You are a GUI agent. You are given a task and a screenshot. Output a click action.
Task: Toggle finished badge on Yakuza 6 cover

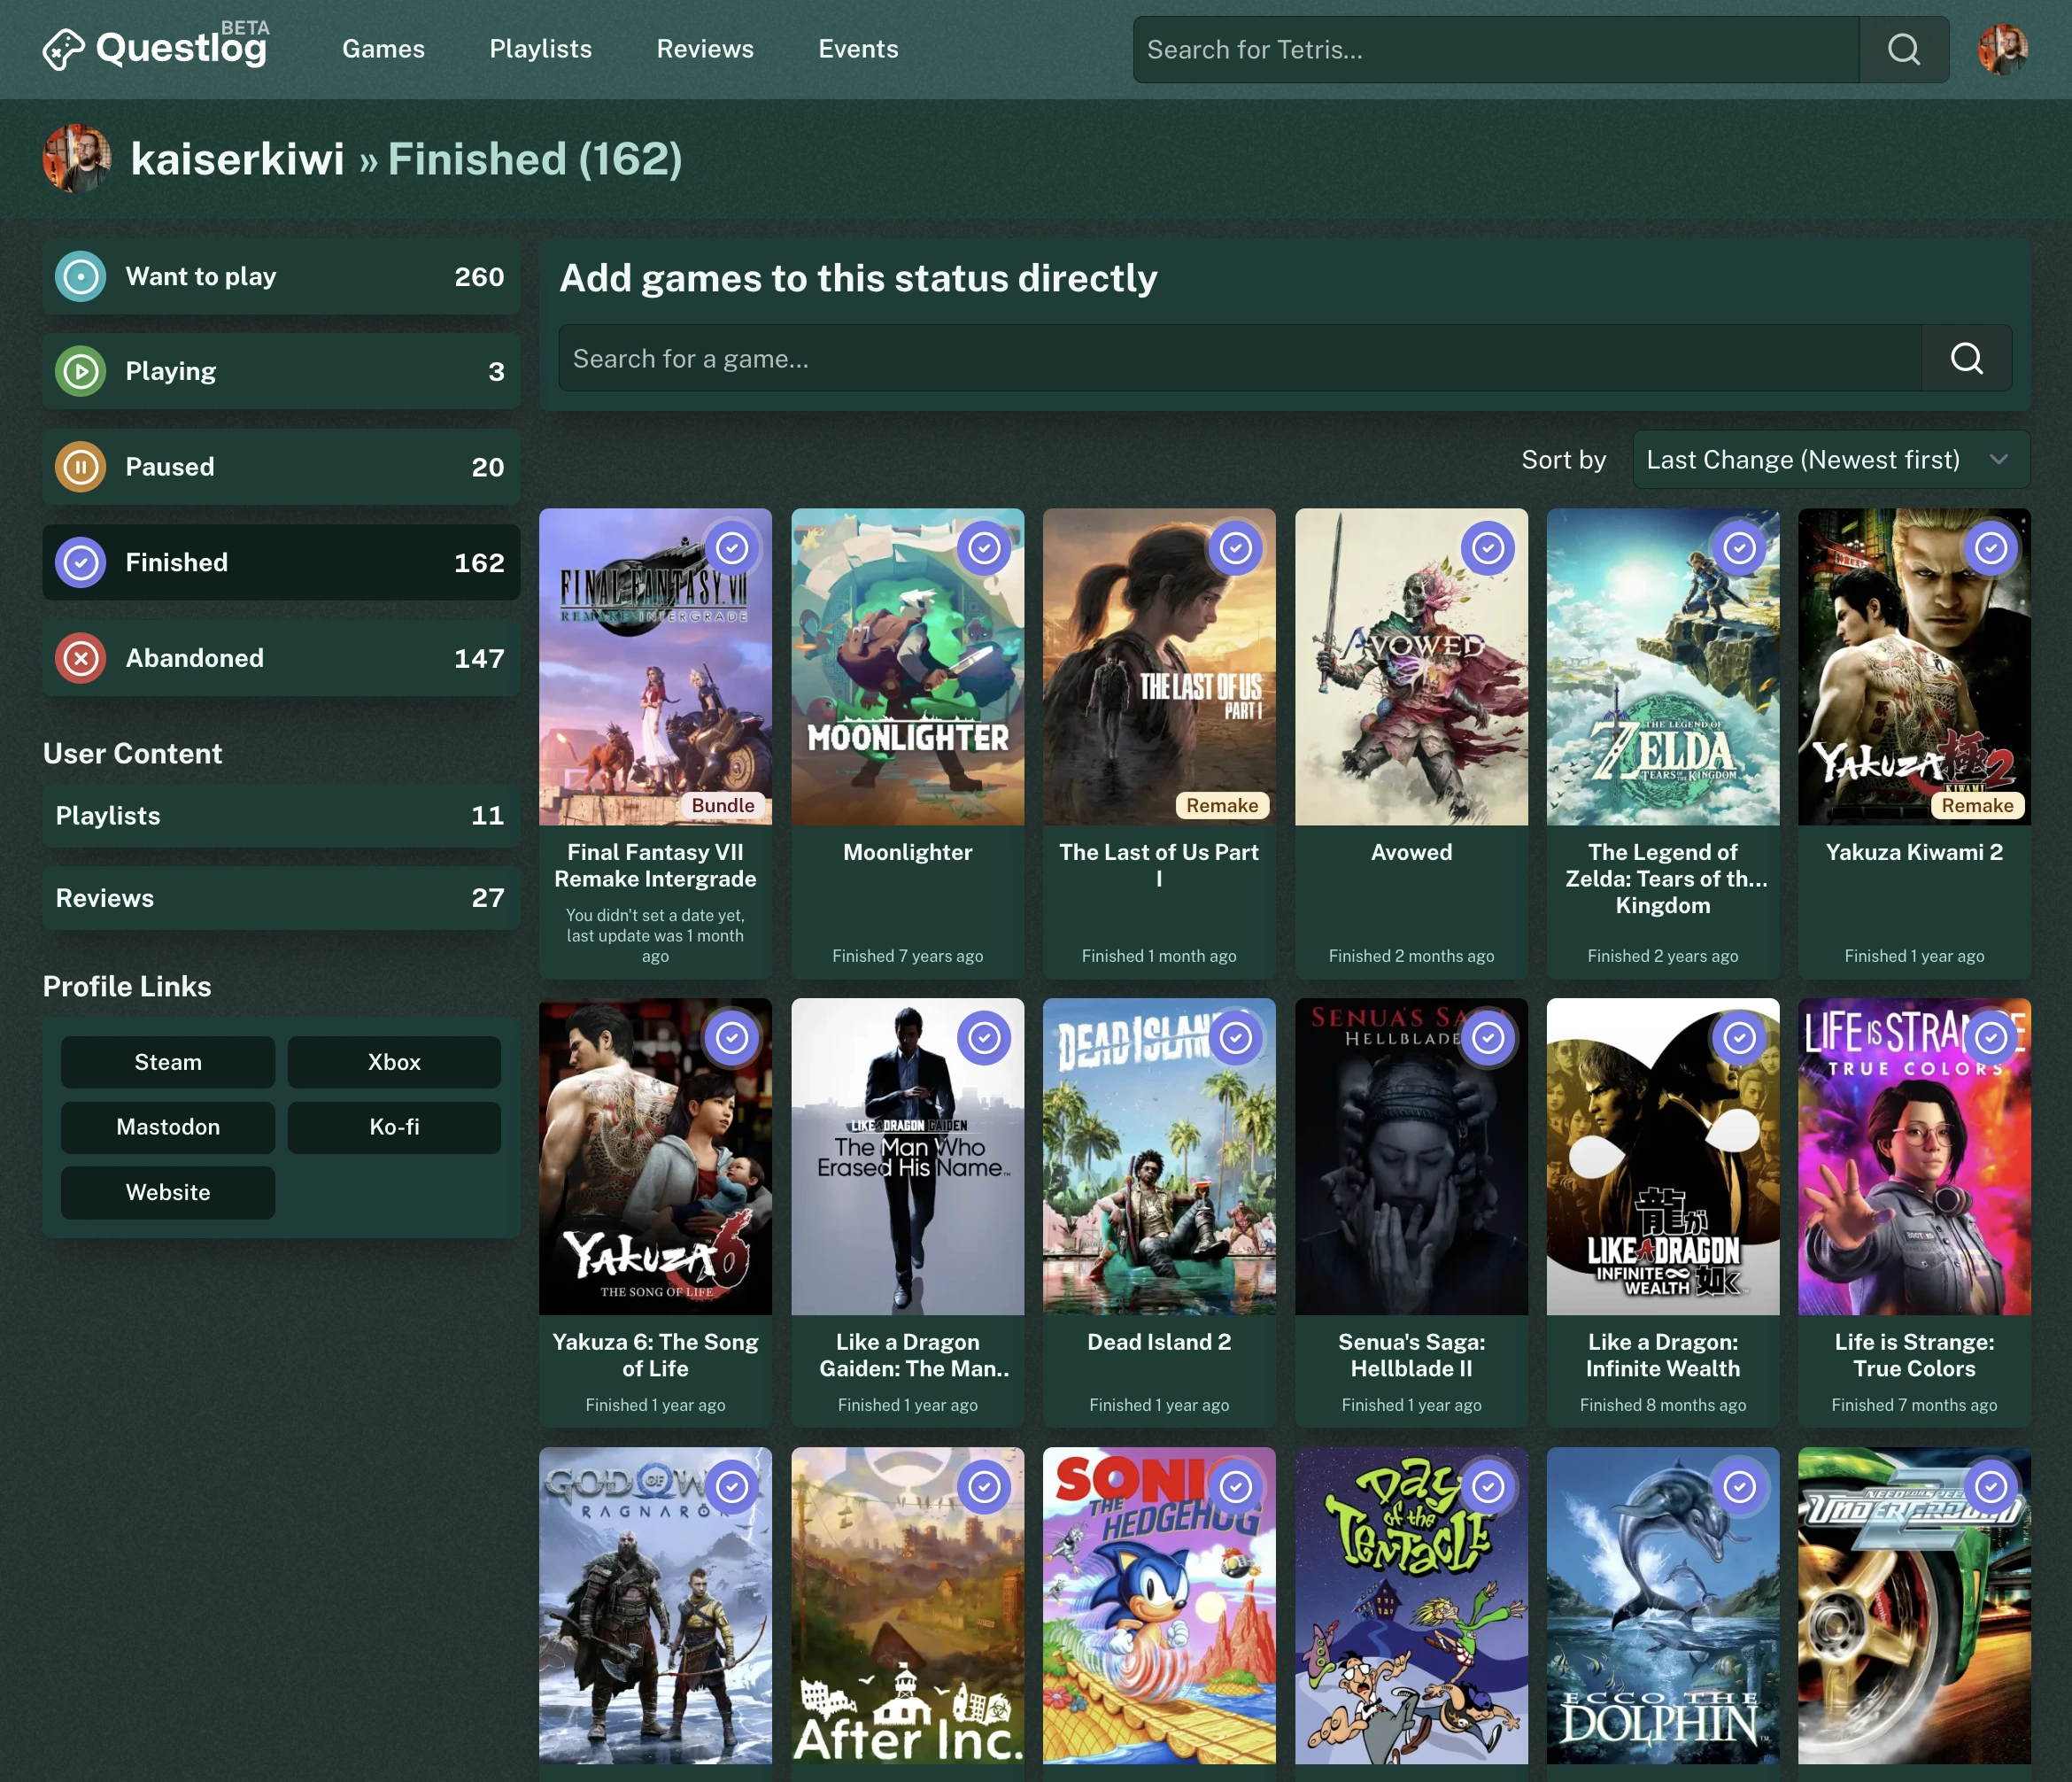click(x=732, y=1038)
